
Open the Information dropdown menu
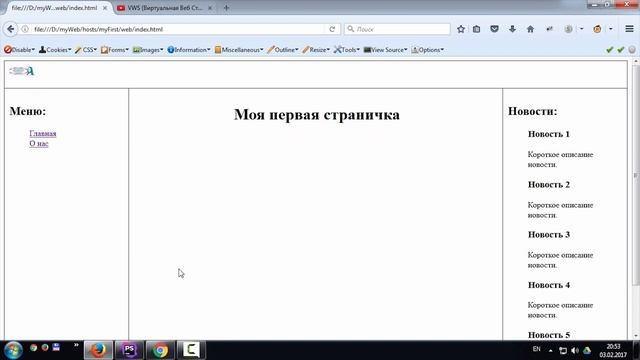pos(189,50)
